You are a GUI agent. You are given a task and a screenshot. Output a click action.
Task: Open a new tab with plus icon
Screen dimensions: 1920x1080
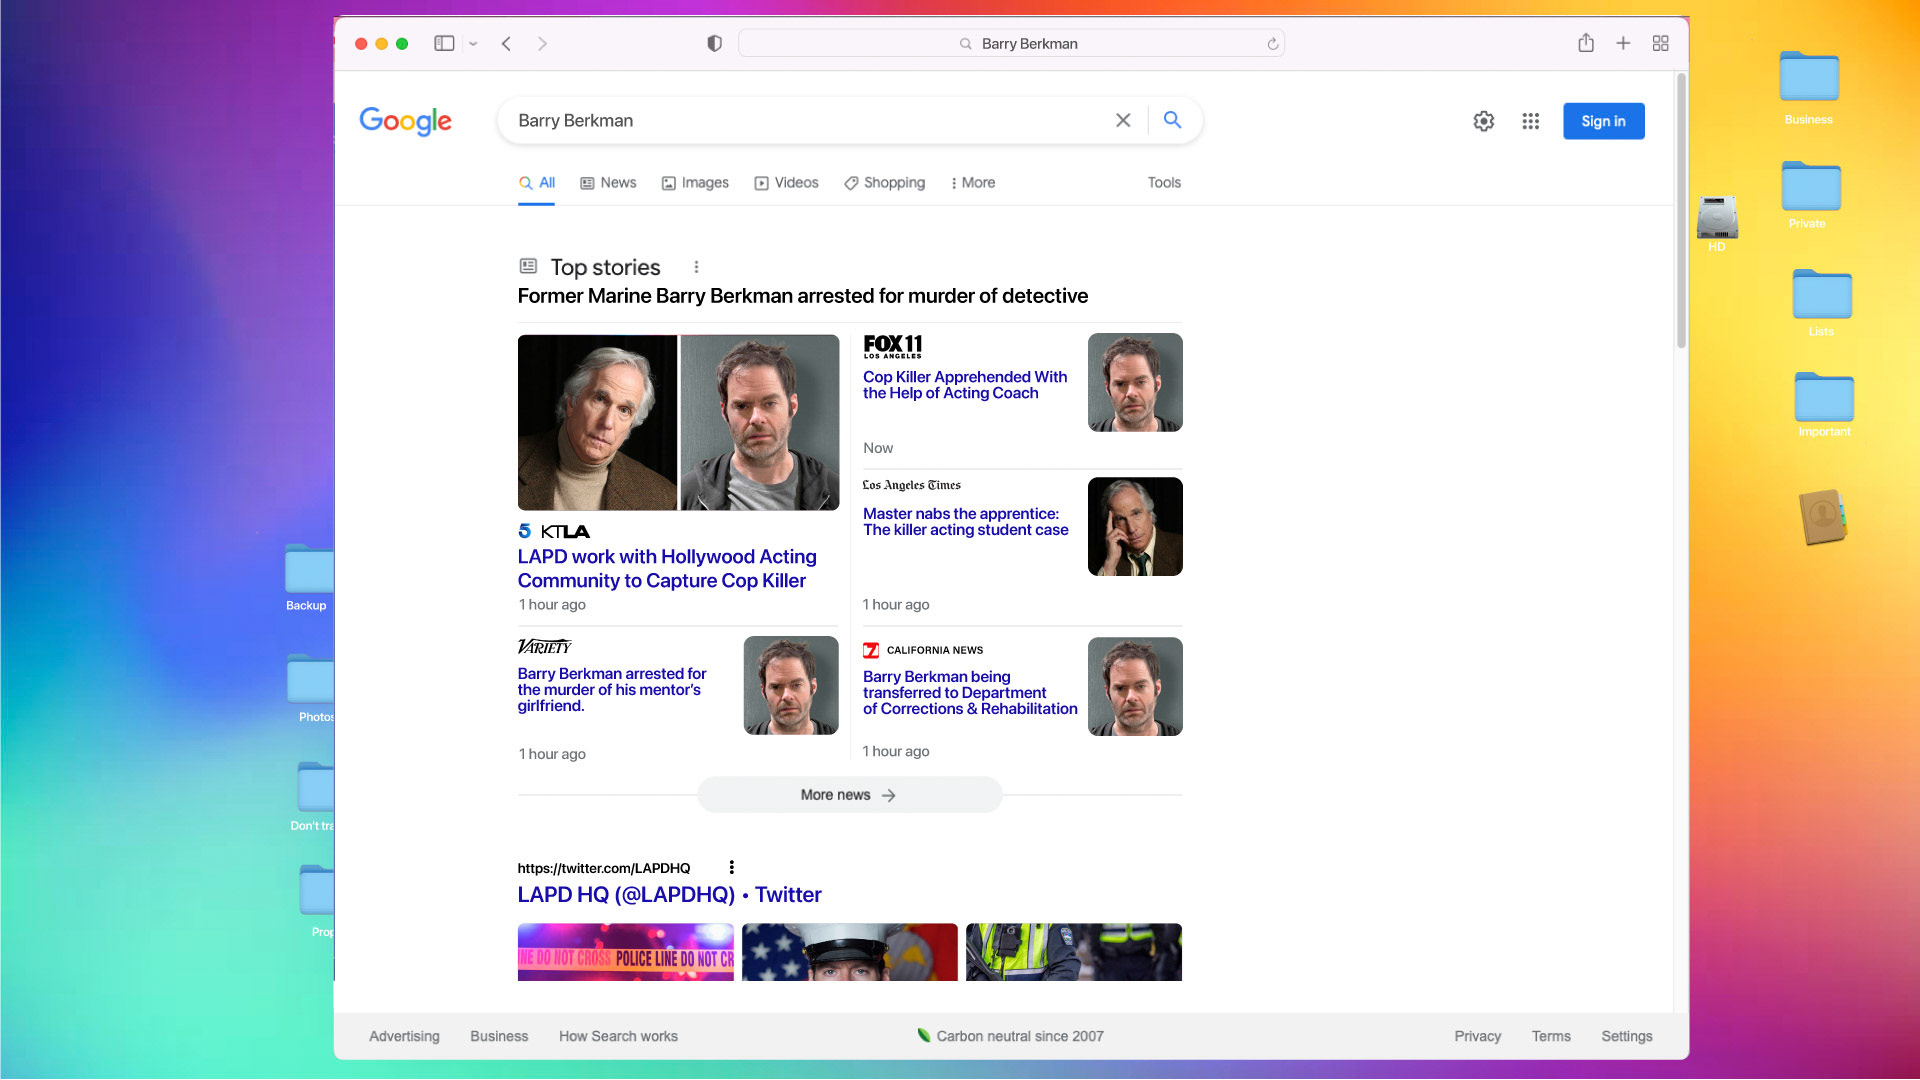1623,43
